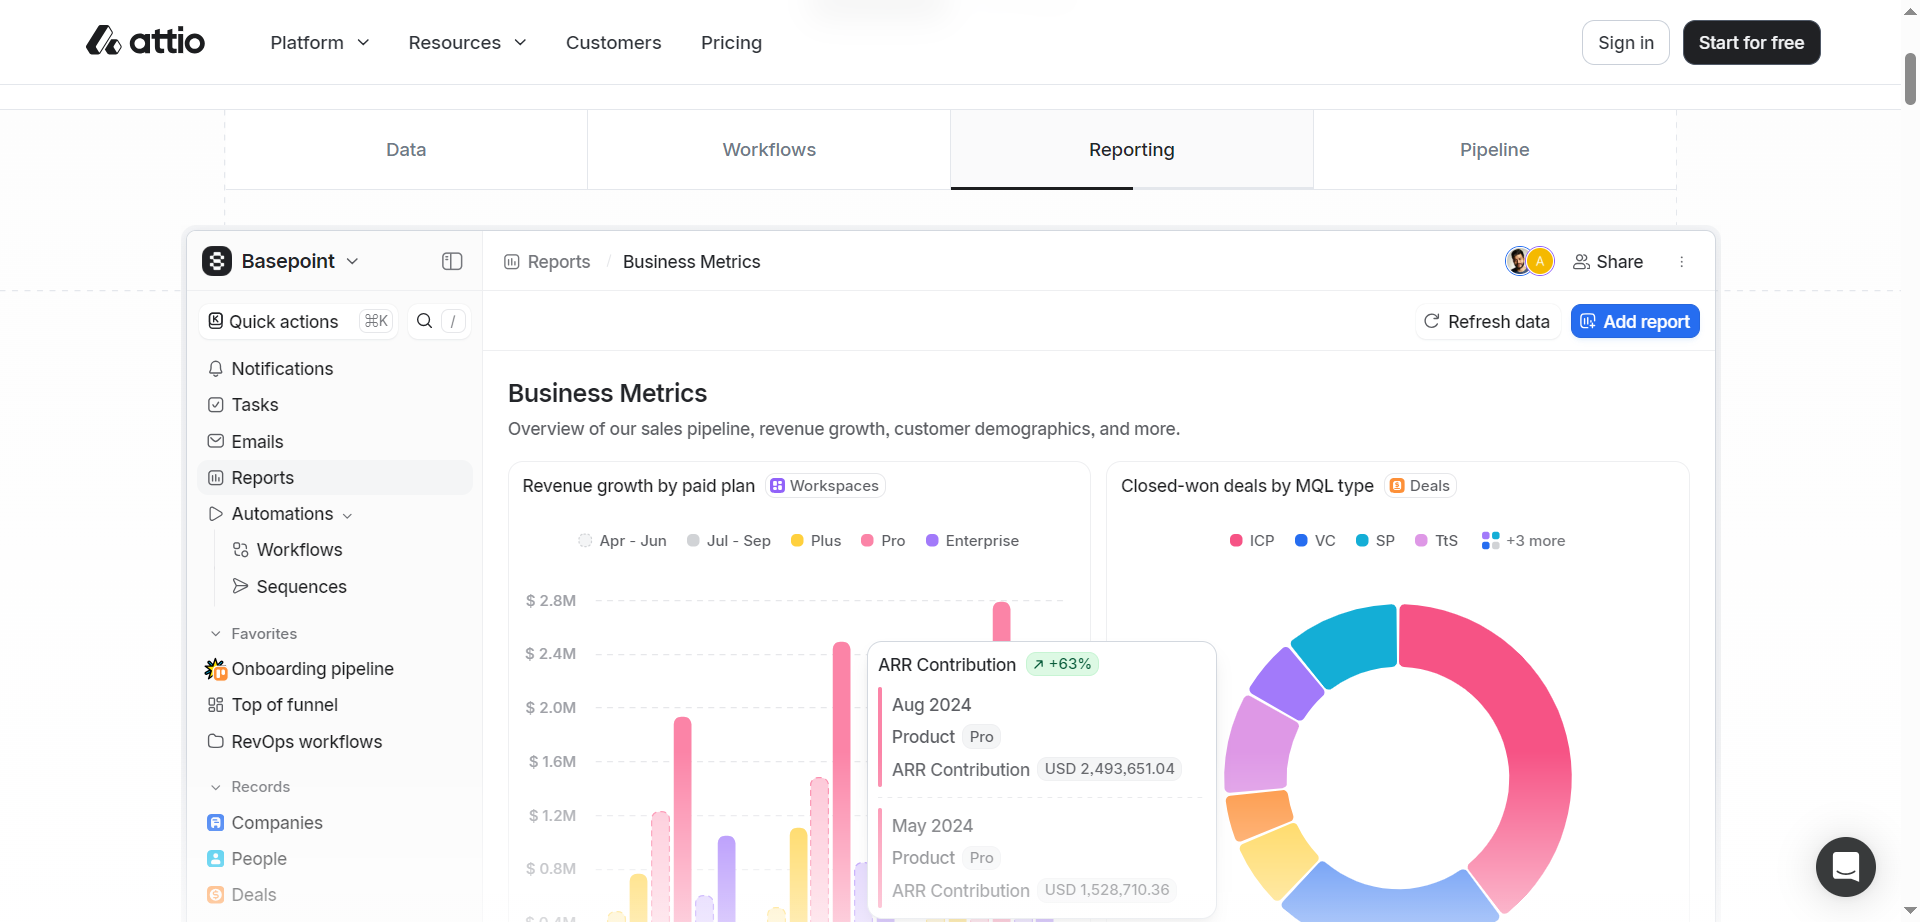Click the Reports breadcrumb icon
This screenshot has width=1920, height=922.
tap(512, 262)
